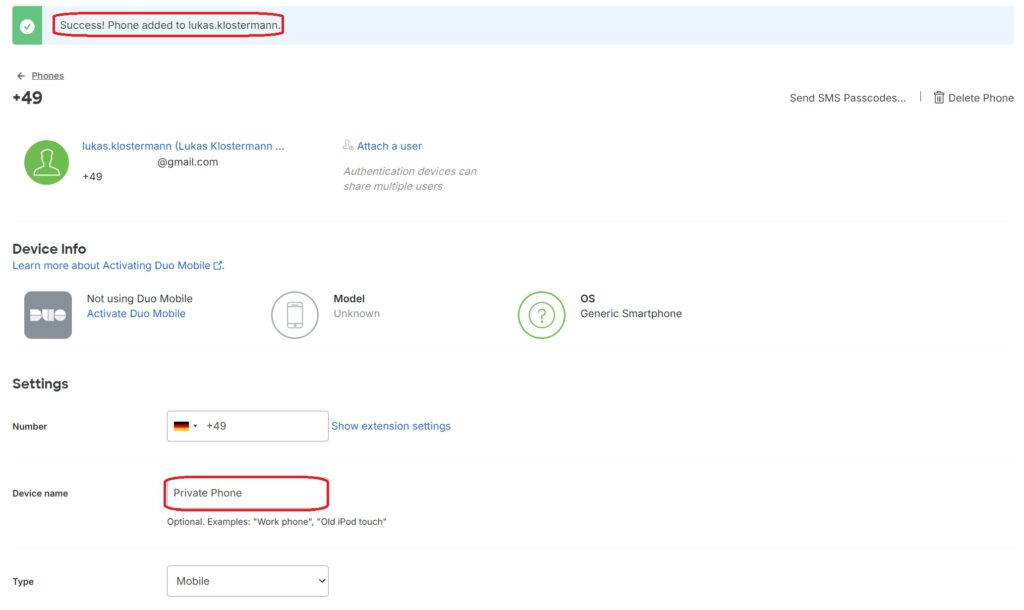Image resolution: width=1024 pixels, height=610 pixels.
Task: Click the Not using Duo Mobile text
Action: coord(140,298)
